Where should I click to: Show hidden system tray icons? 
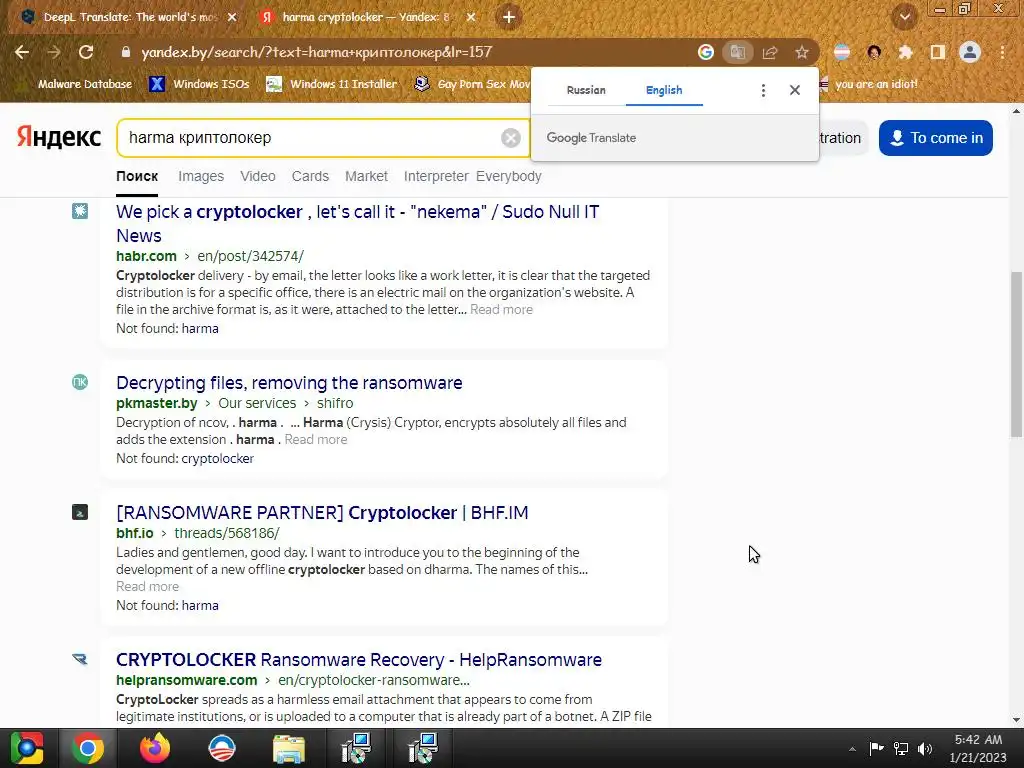(852, 749)
